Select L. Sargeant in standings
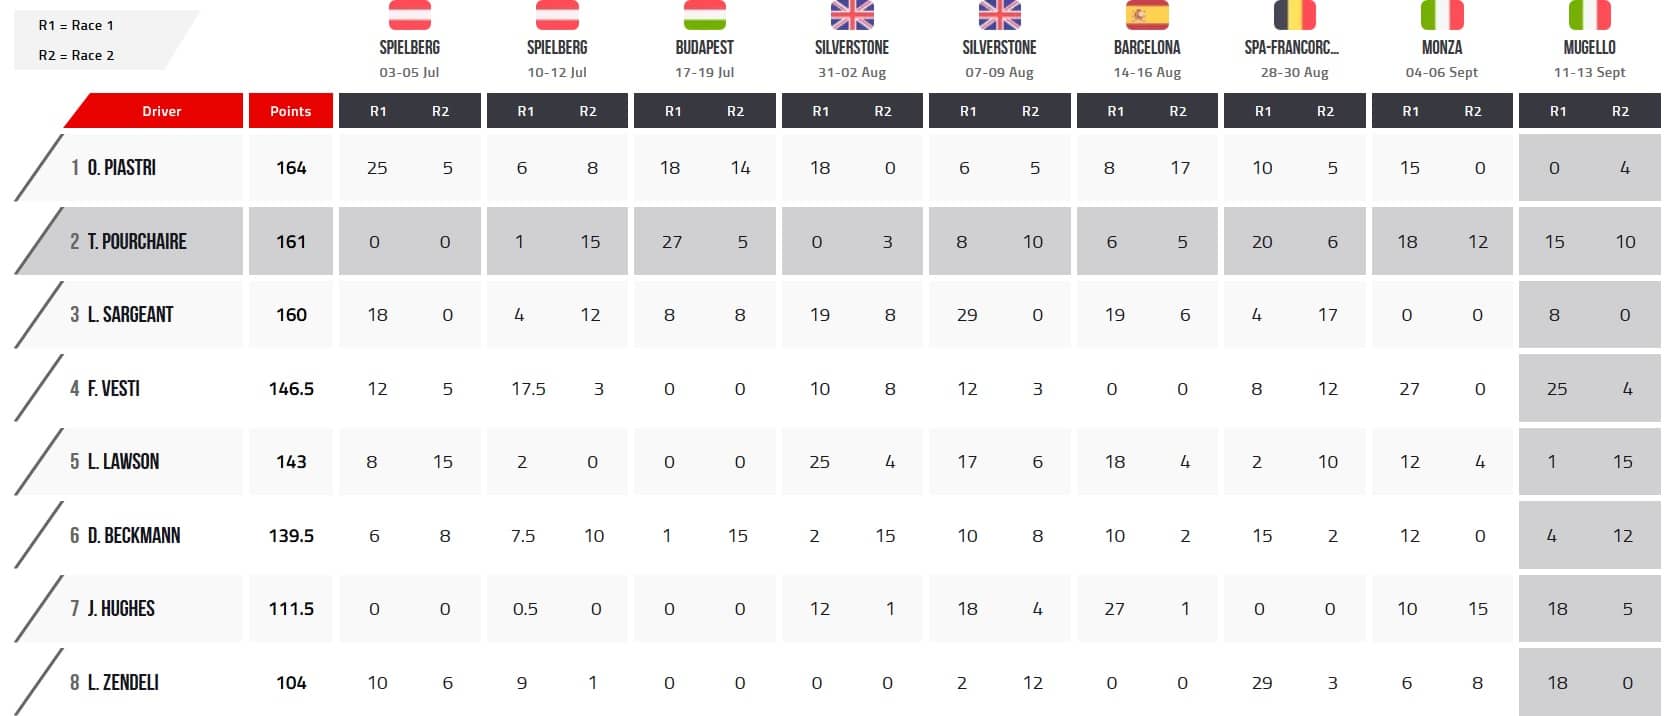1664x716 pixels. [129, 315]
